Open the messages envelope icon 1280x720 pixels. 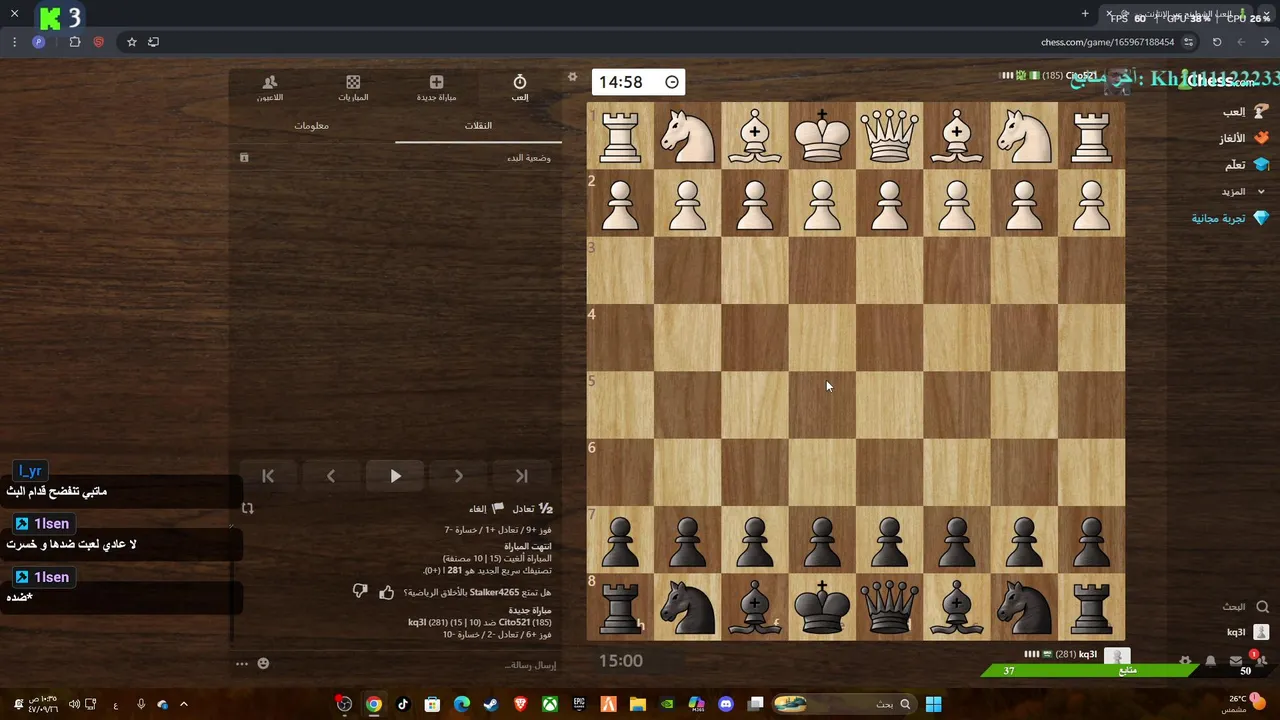coord(1236,661)
